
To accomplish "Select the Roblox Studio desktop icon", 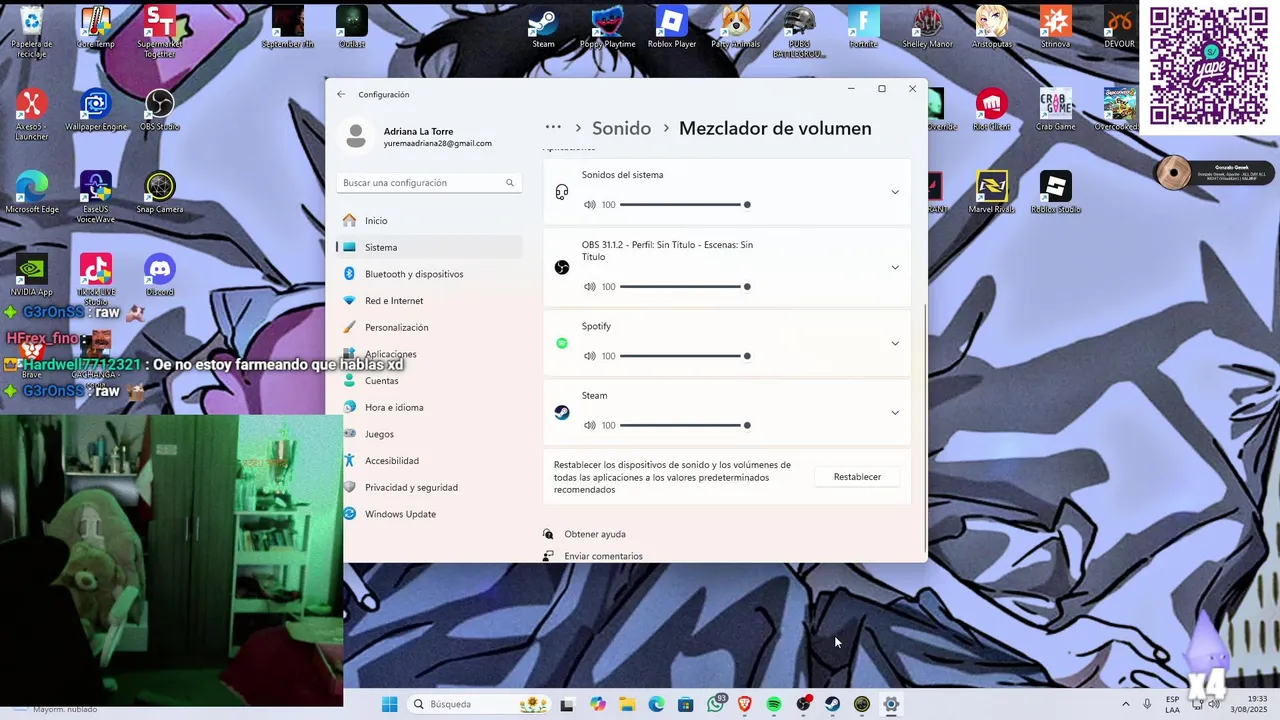I will pos(1055,193).
